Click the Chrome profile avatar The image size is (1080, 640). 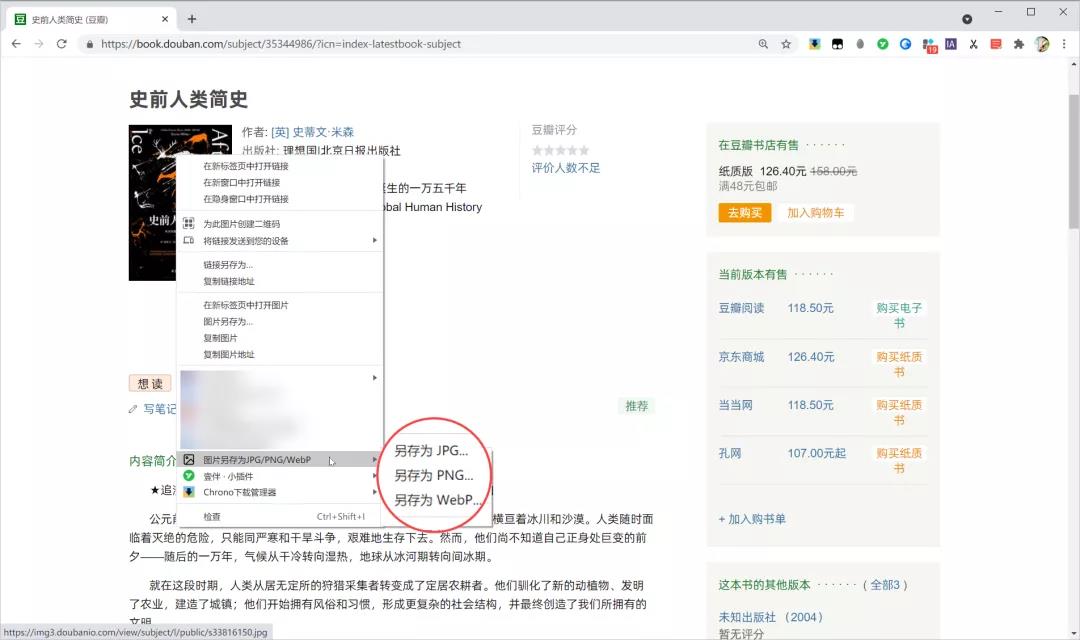pos(1042,44)
